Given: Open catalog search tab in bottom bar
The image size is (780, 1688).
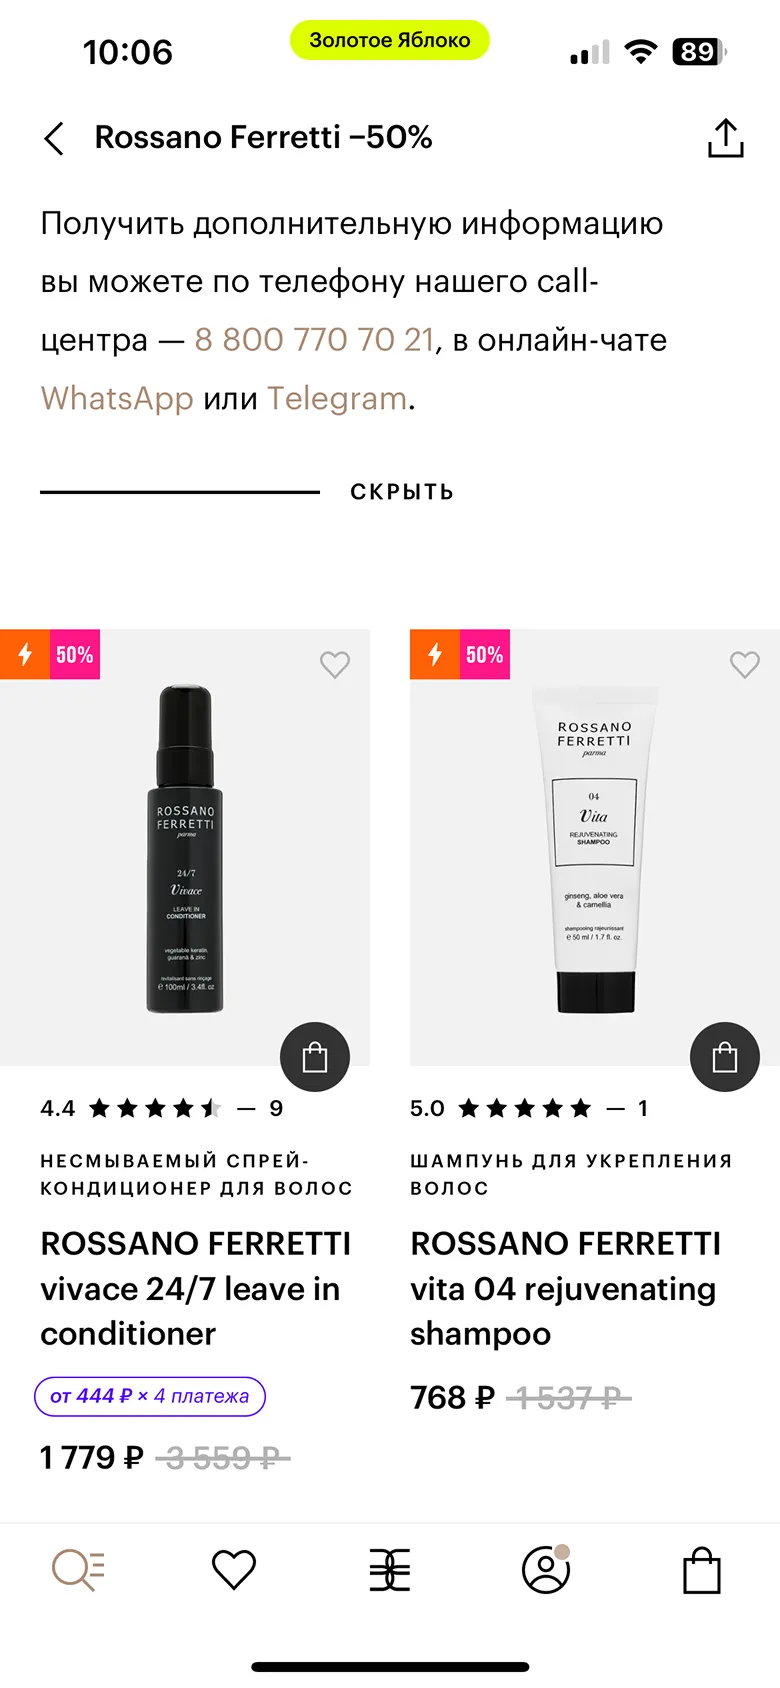Looking at the screenshot, I should point(78,1570).
